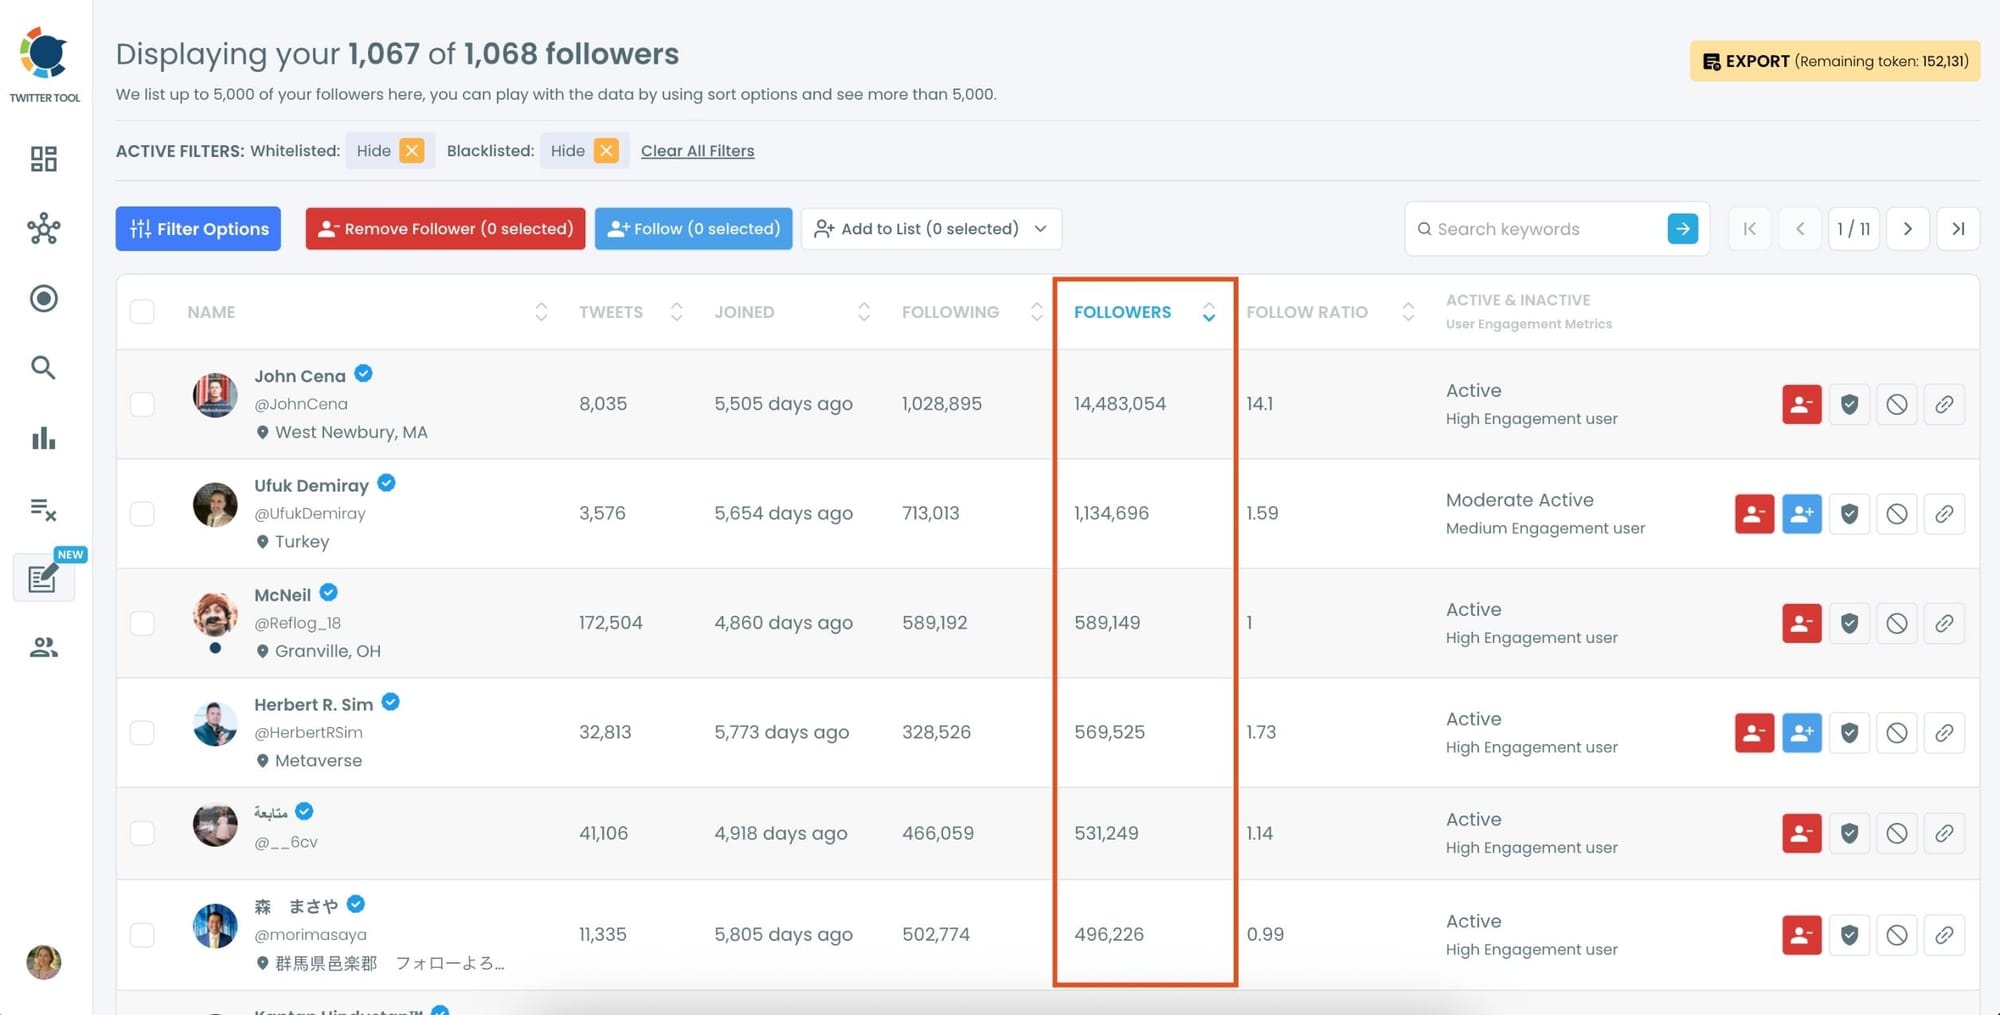Open the dashboard panel in sidebar
Image resolution: width=2000 pixels, height=1015 pixels.
[x=44, y=159]
